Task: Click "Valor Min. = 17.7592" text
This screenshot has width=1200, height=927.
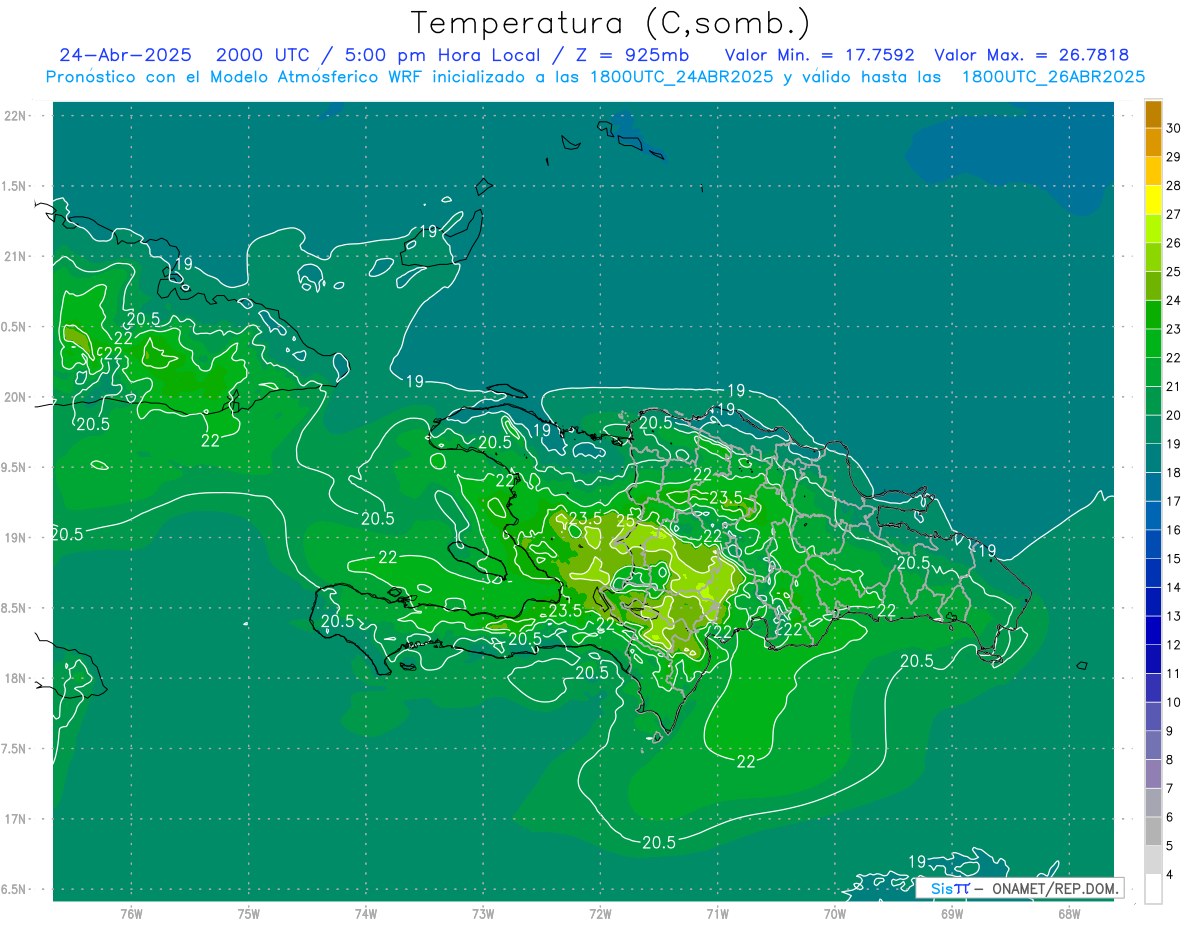Action: pyautogui.click(x=819, y=56)
